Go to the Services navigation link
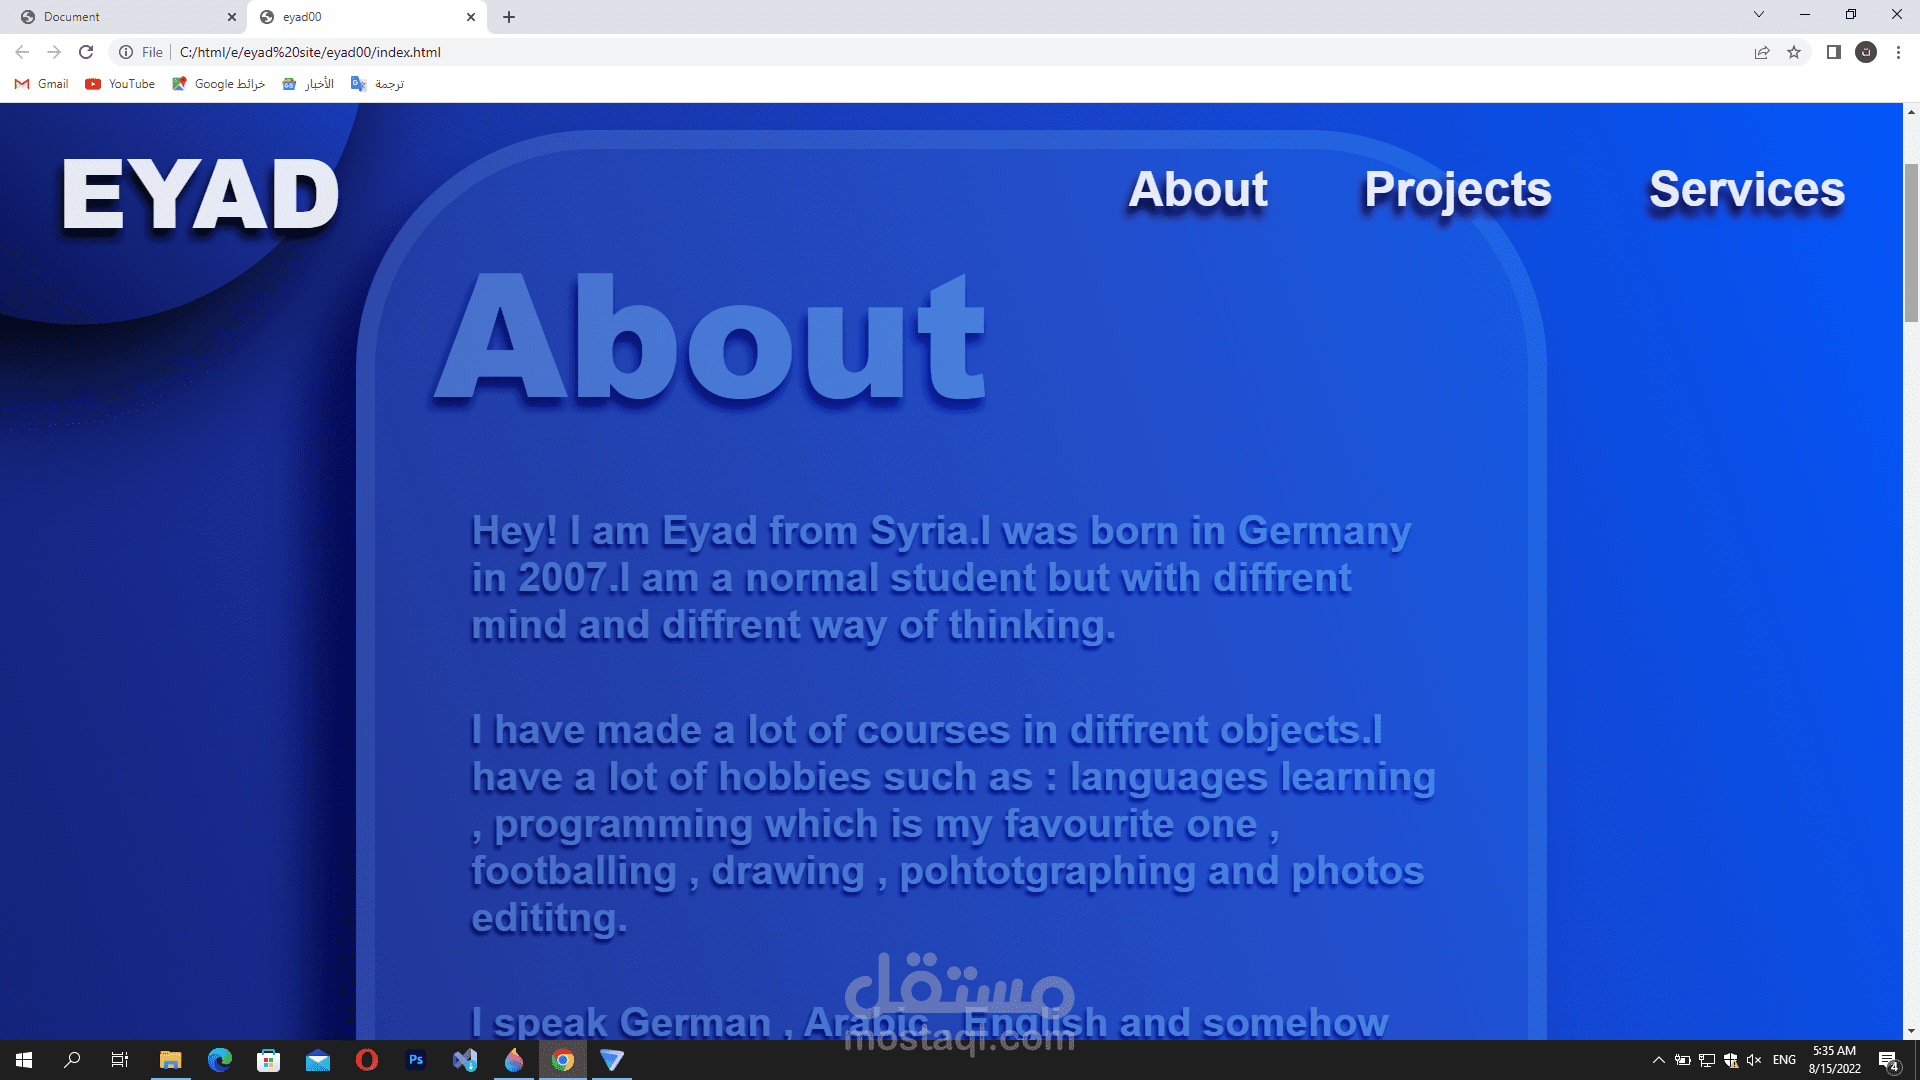1920x1080 pixels. tap(1746, 190)
